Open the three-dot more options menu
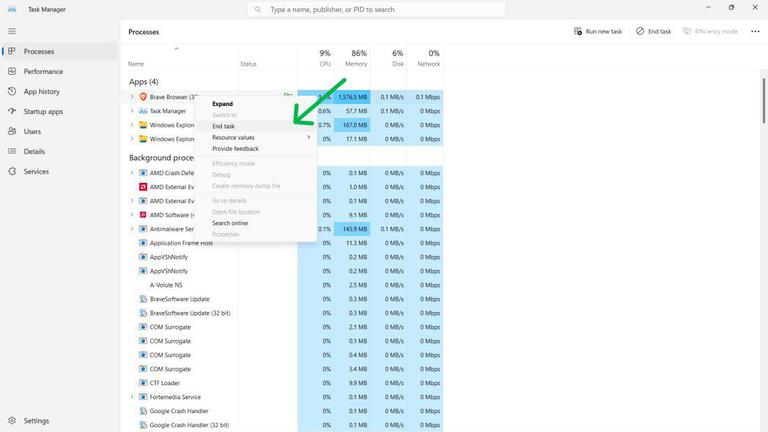This screenshot has width=768, height=432. tap(755, 31)
